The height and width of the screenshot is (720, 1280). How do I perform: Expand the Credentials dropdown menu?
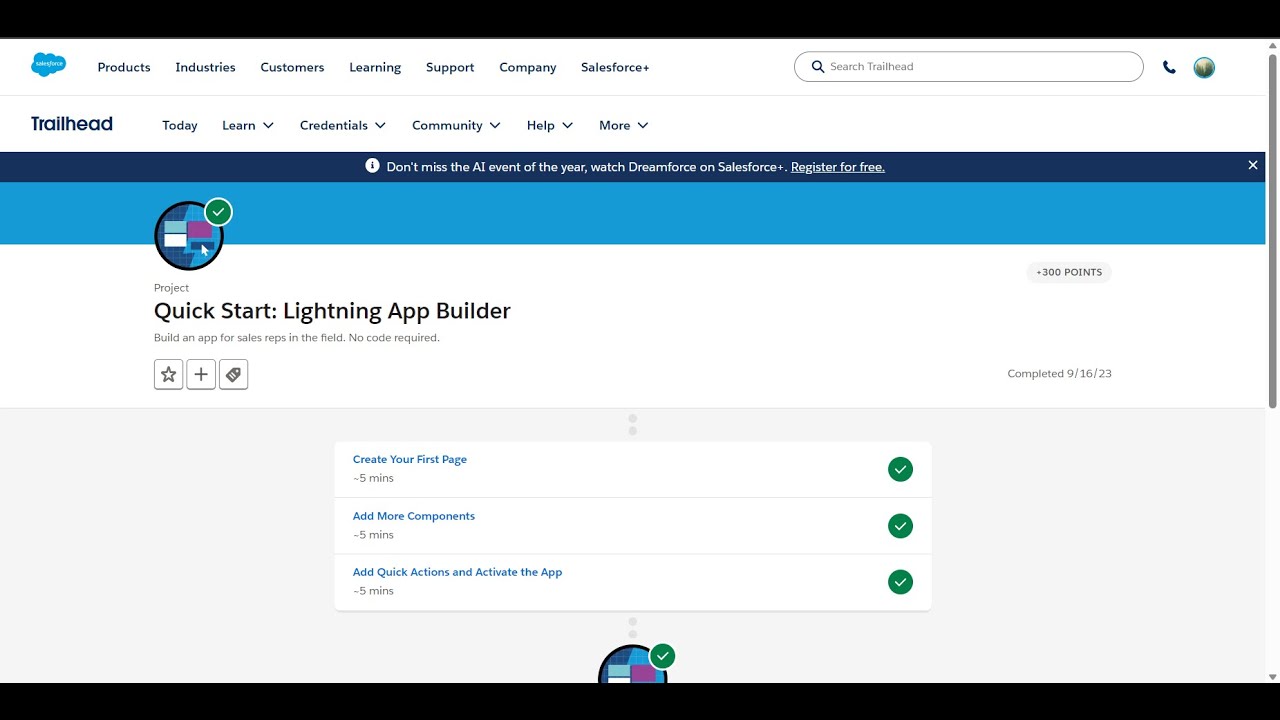click(343, 125)
